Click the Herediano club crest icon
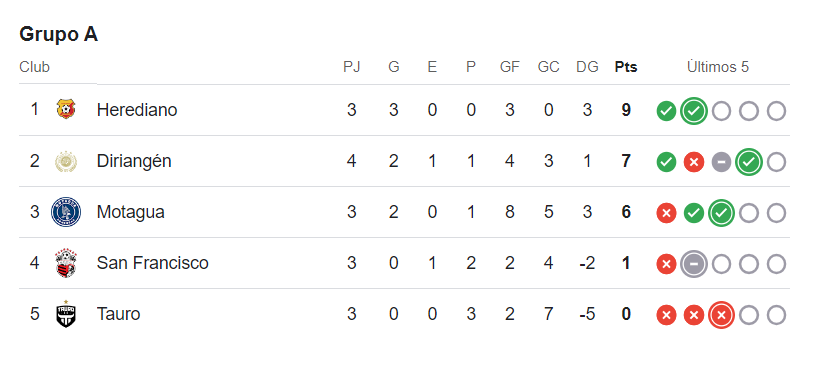This screenshot has height=365, width=815. click(66, 110)
